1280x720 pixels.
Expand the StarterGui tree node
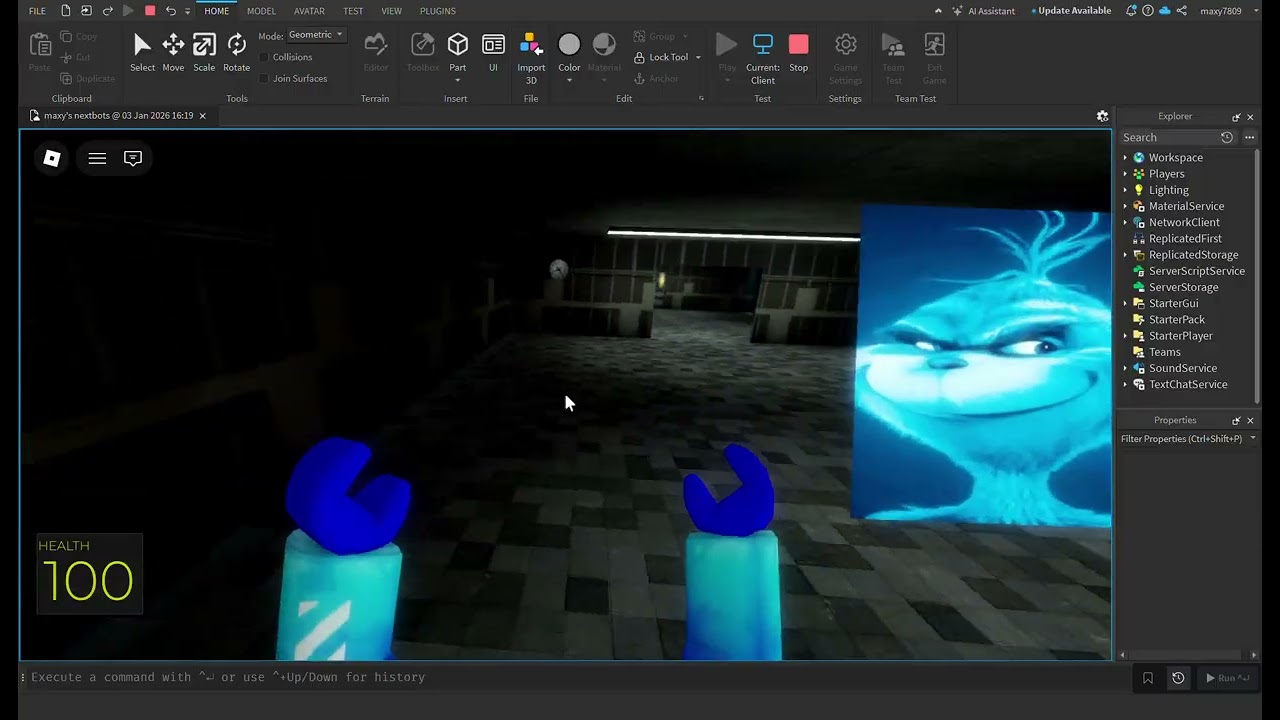[x=1125, y=304]
